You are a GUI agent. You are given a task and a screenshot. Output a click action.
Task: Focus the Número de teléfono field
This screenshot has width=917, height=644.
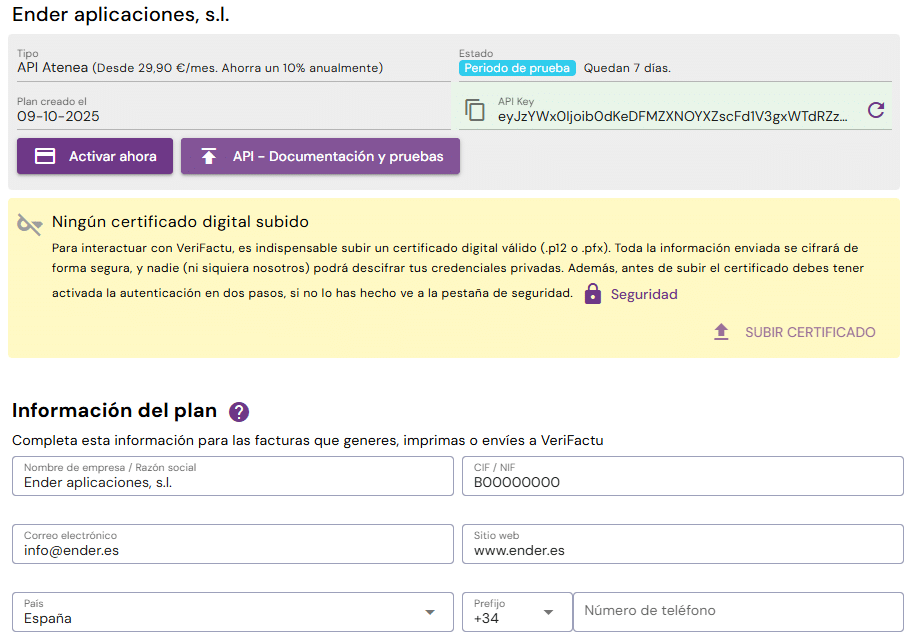point(736,611)
